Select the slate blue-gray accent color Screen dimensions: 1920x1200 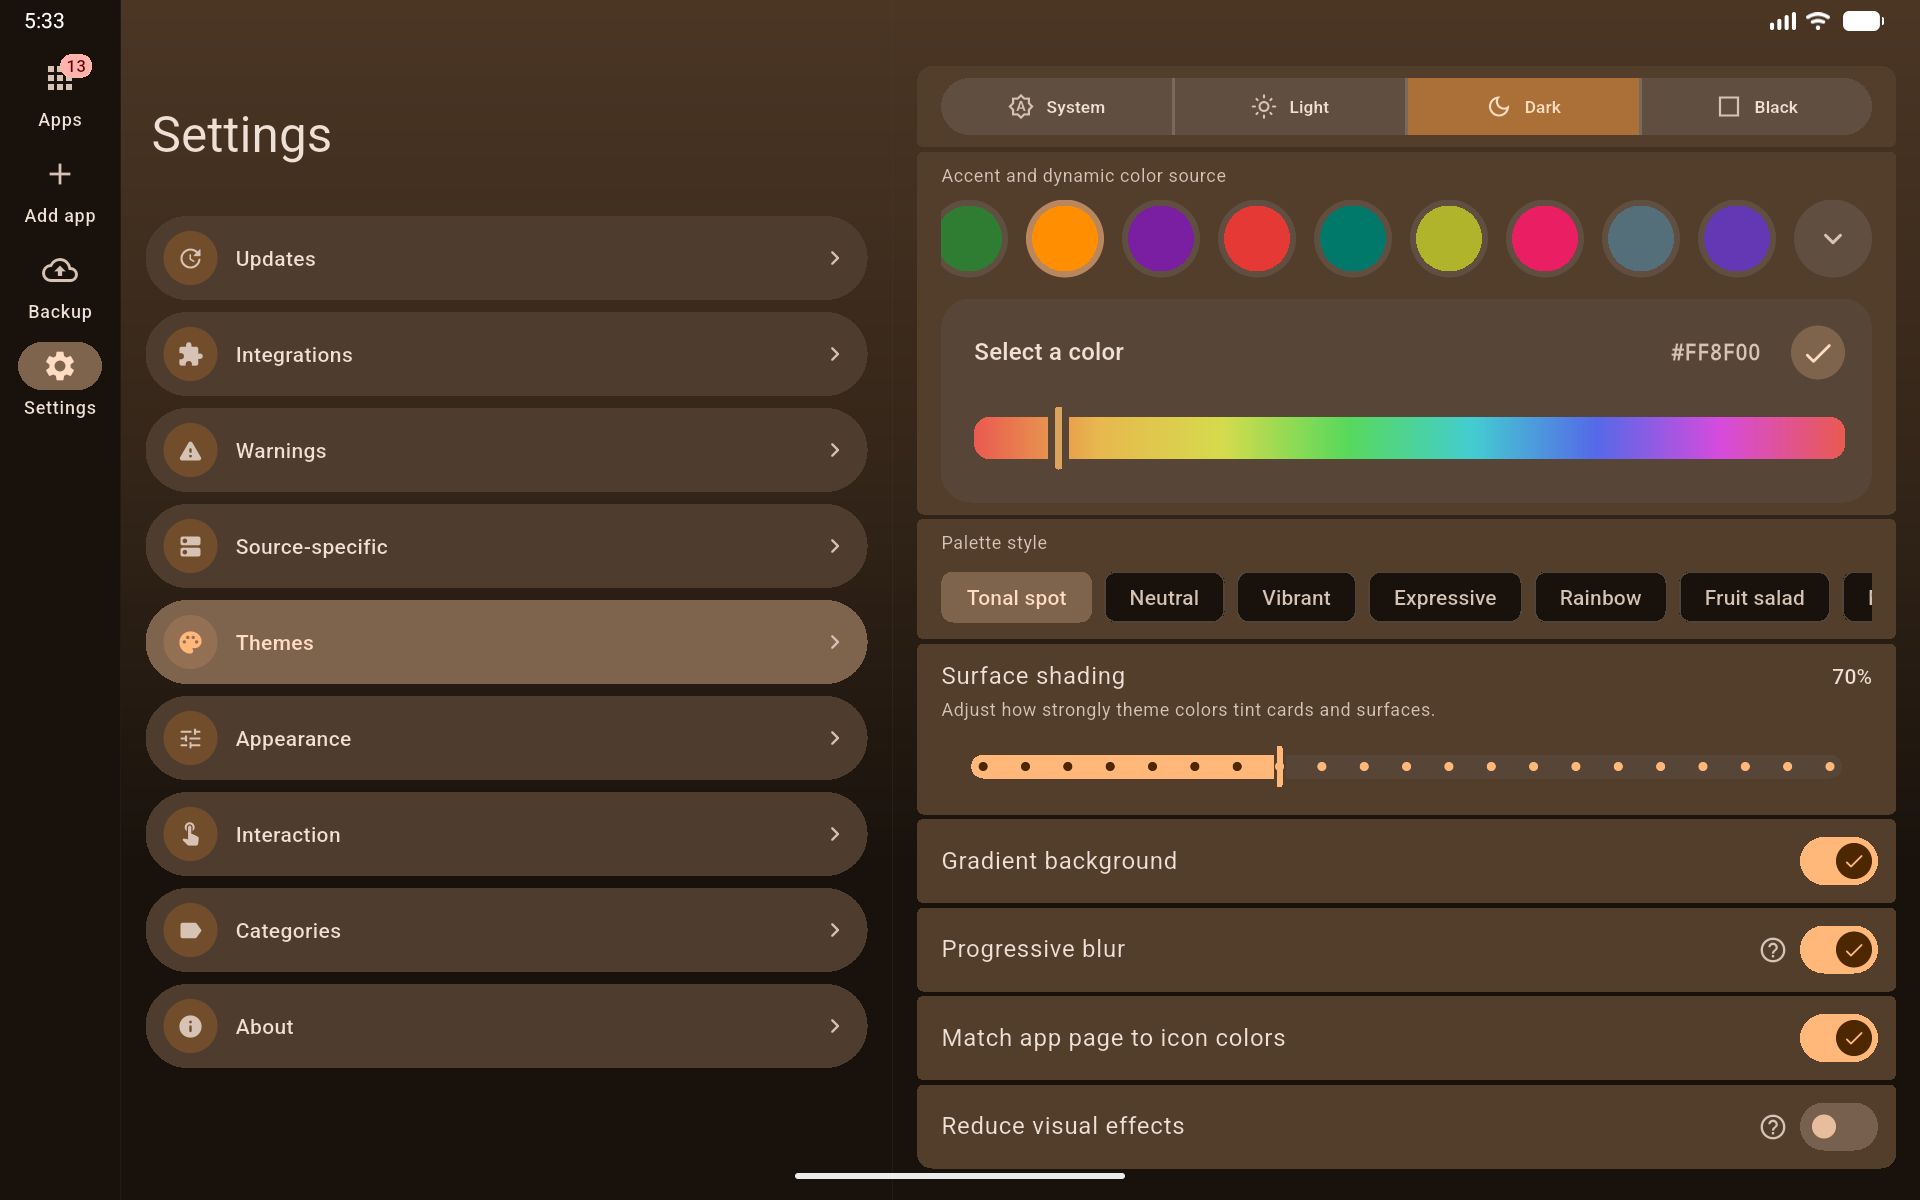1640,238
